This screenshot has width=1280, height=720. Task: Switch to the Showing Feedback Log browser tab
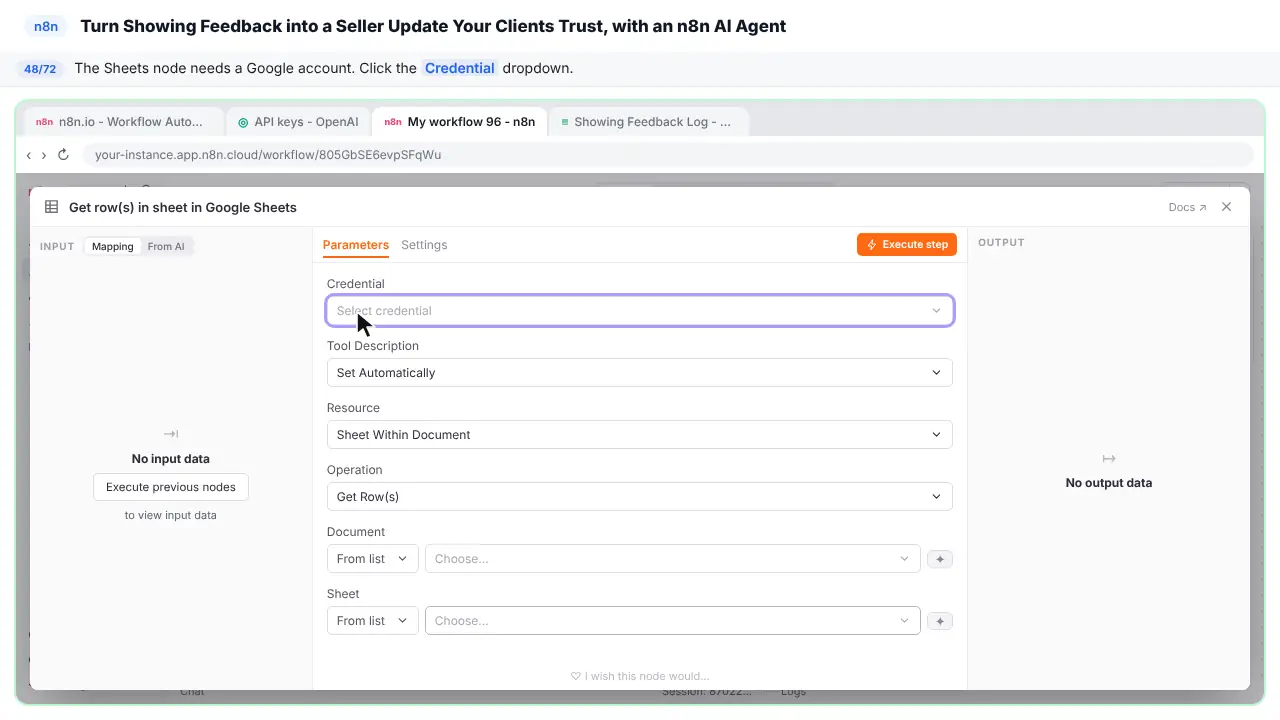pos(647,122)
